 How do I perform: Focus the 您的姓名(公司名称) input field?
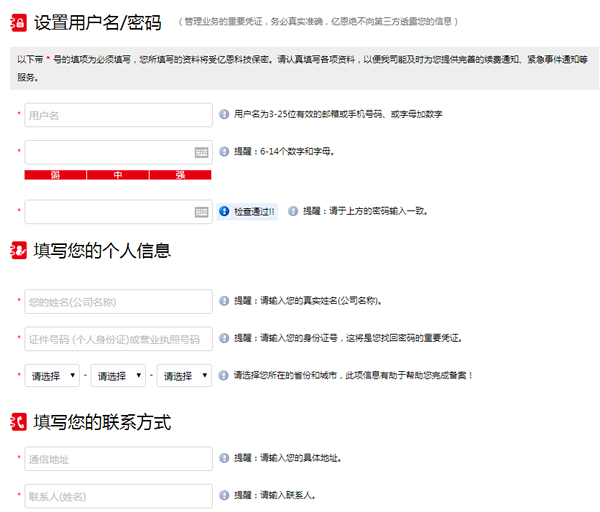tap(119, 302)
